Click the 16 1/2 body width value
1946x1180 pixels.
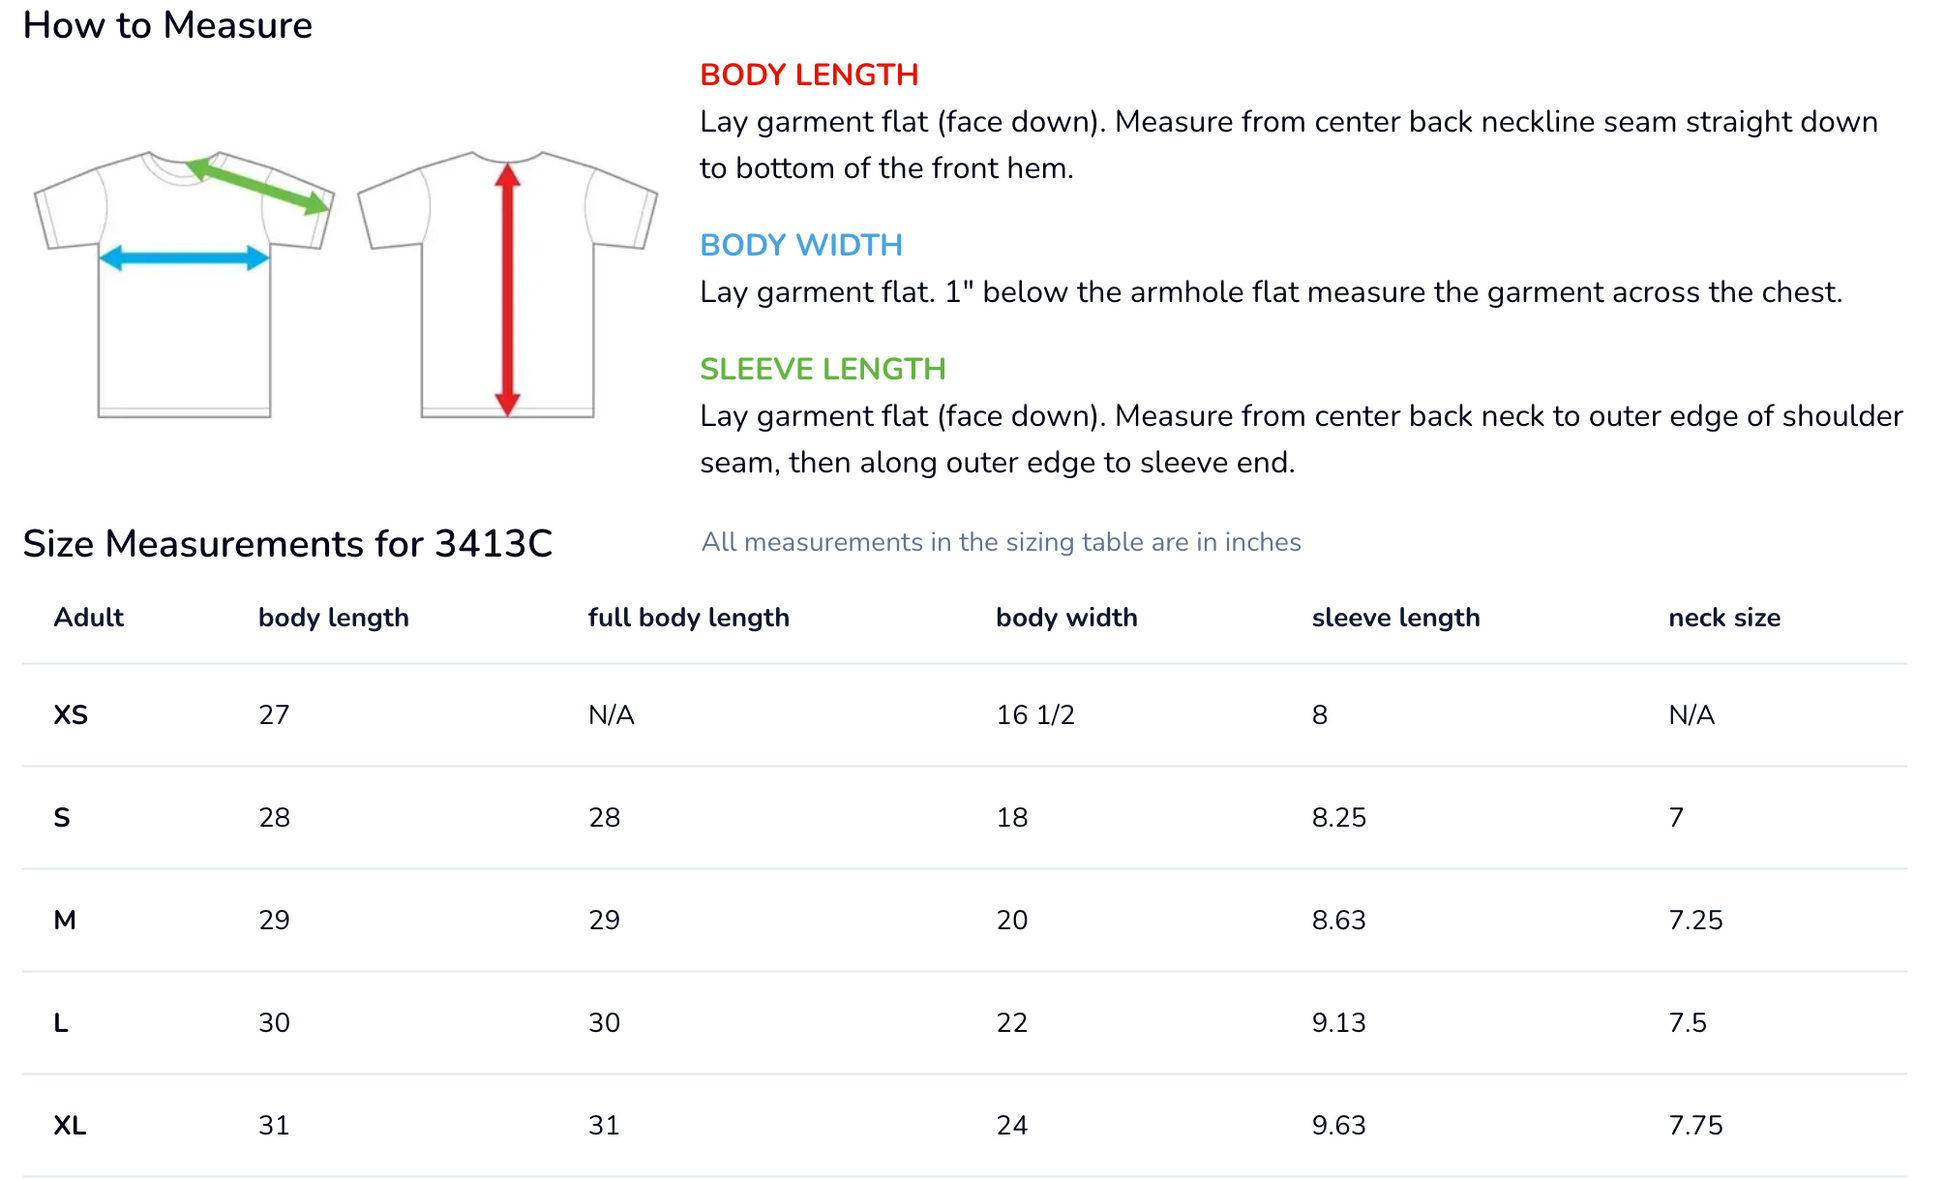(x=1035, y=715)
